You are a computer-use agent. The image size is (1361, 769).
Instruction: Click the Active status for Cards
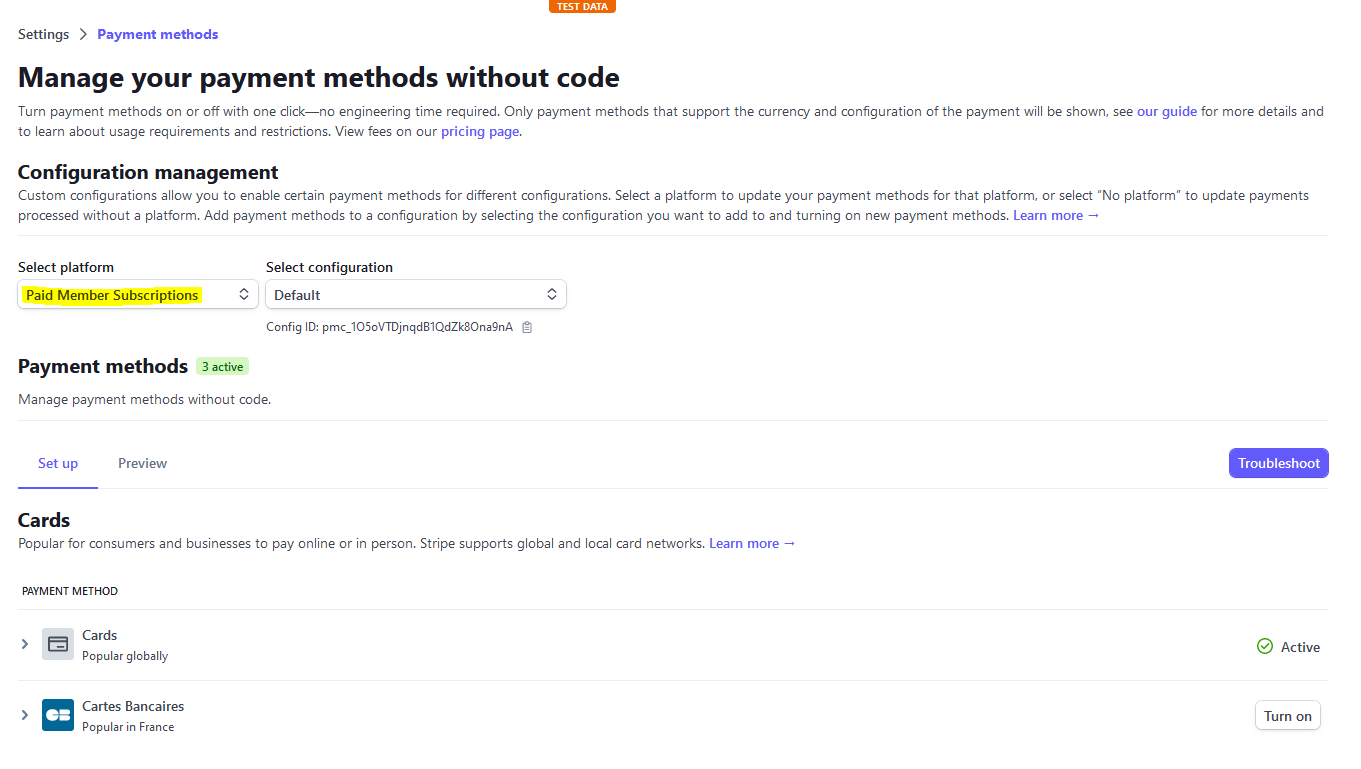click(1288, 647)
